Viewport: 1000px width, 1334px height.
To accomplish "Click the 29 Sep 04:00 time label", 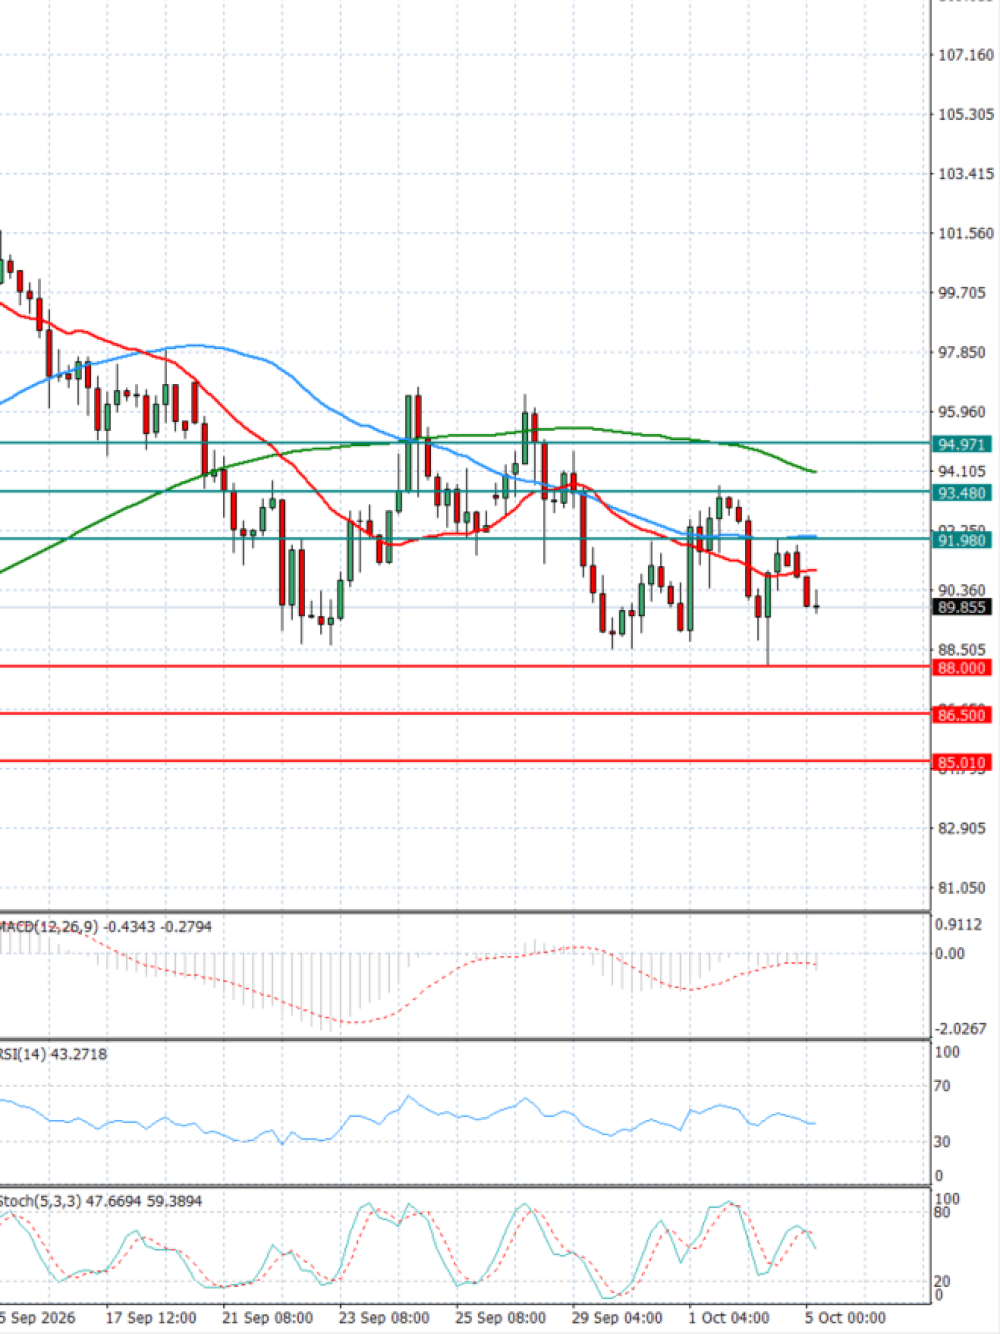I will [617, 1318].
